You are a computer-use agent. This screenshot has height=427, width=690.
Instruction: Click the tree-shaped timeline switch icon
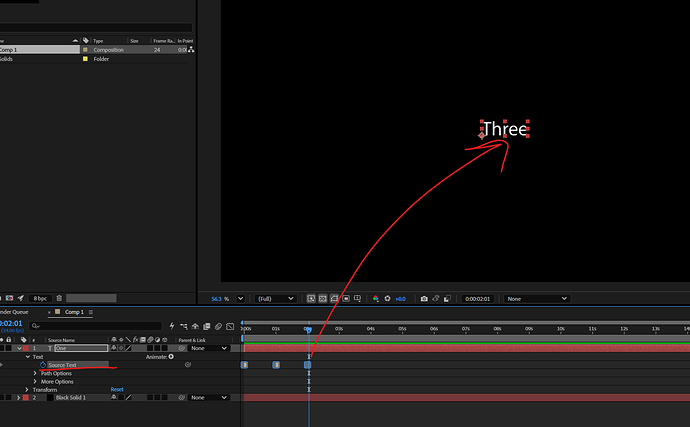[x=184, y=326]
